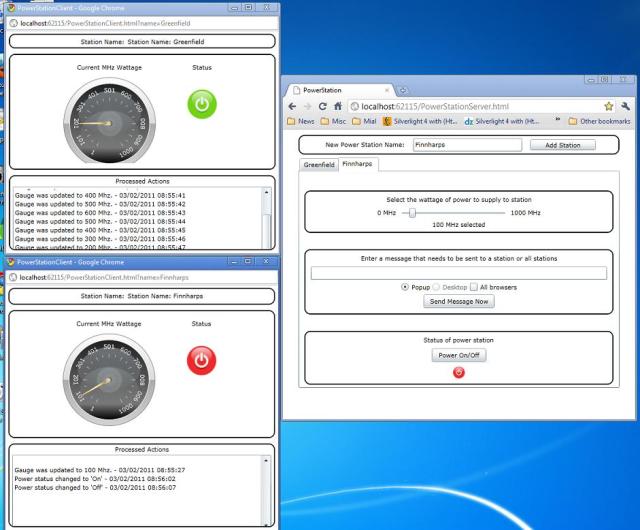
Task: Open the new tab button beside PowerStation tab
Action: pos(403,90)
